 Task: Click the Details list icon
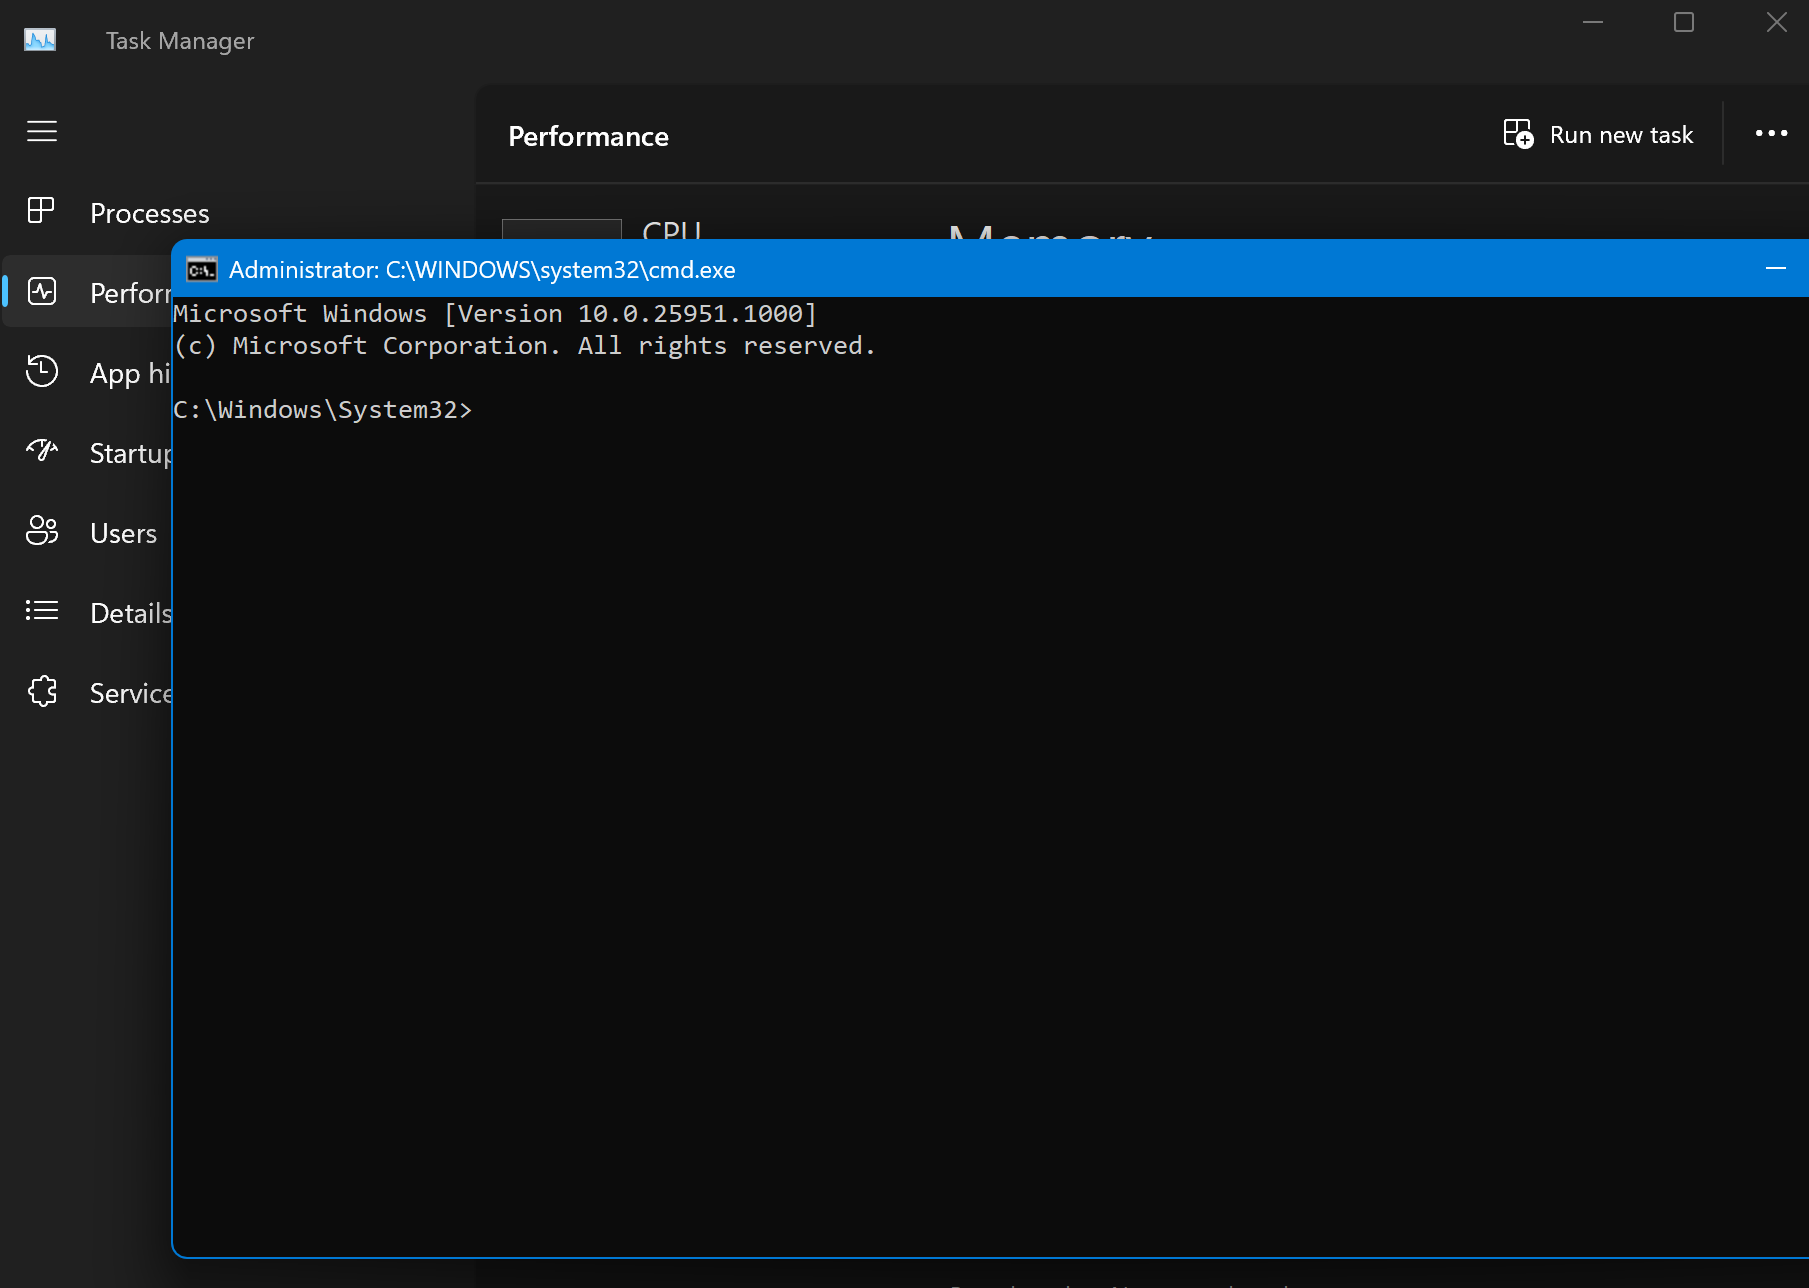point(42,611)
